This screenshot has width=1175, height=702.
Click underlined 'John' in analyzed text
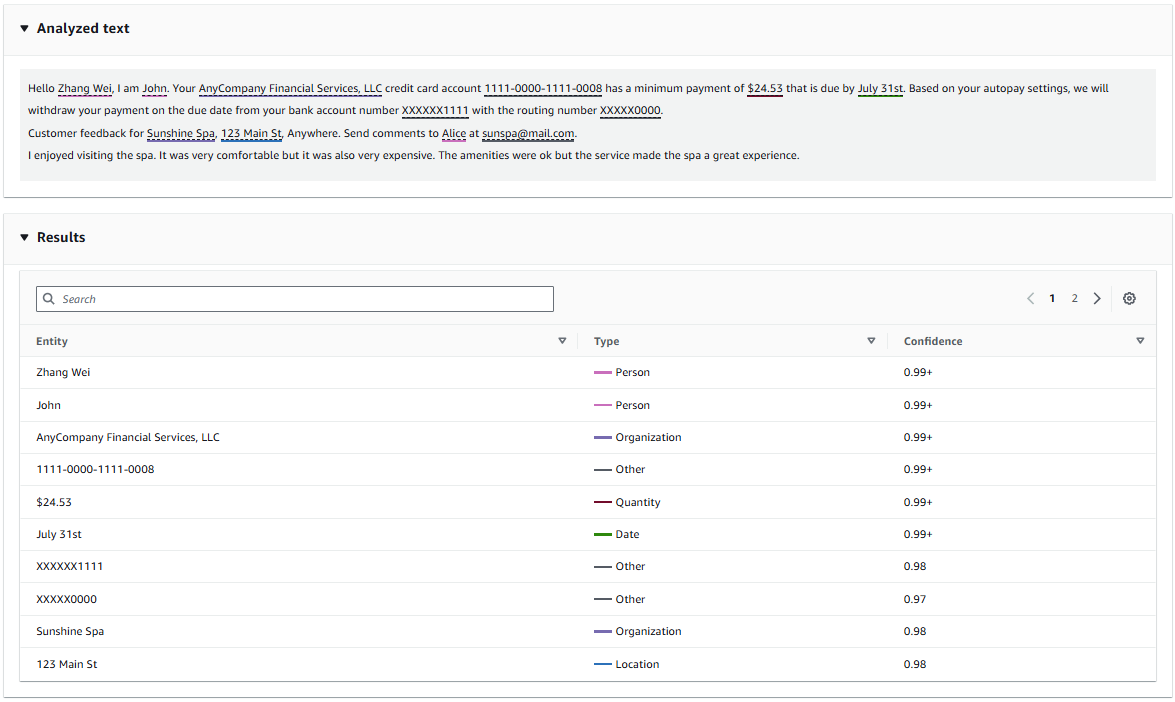[x=154, y=88]
